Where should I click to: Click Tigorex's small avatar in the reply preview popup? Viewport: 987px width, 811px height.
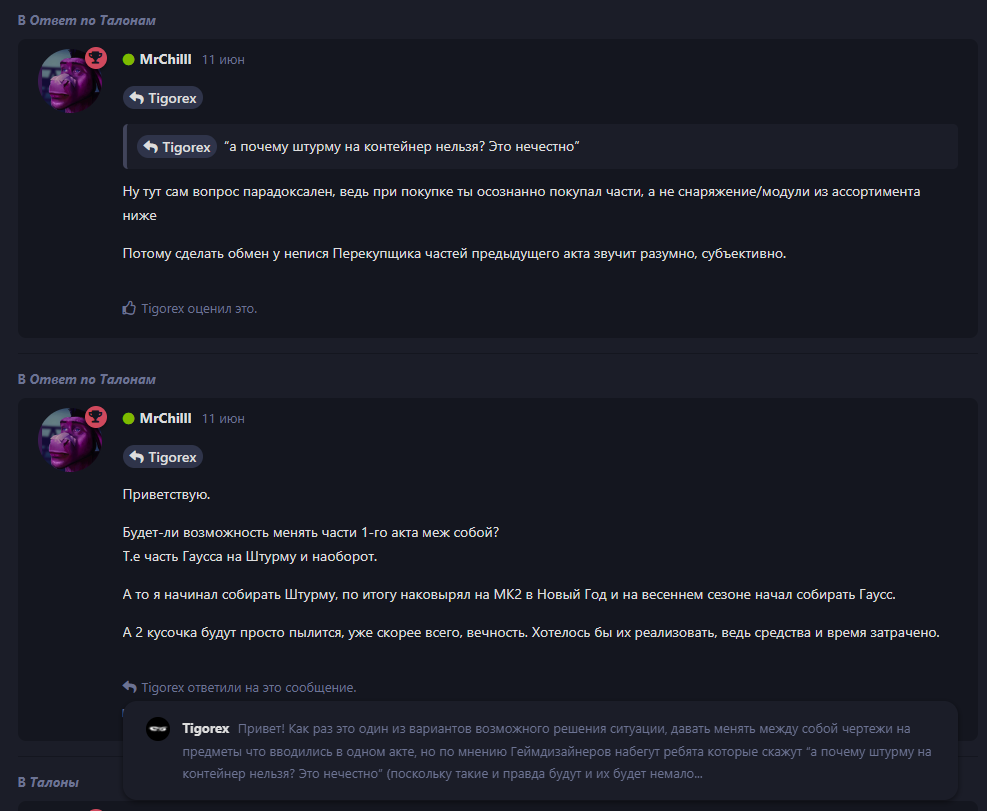pyautogui.click(x=158, y=728)
